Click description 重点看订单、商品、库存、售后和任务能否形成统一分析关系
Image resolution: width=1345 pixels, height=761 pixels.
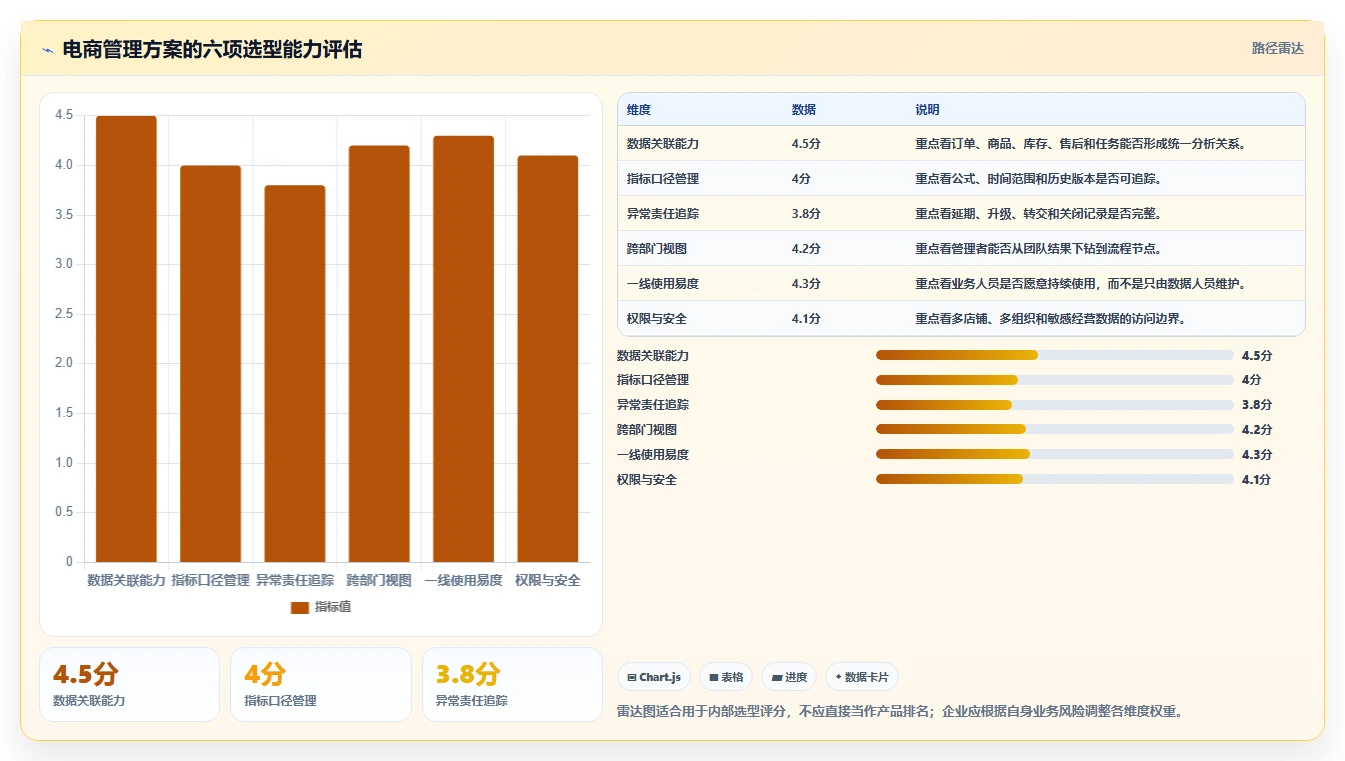[1080, 144]
